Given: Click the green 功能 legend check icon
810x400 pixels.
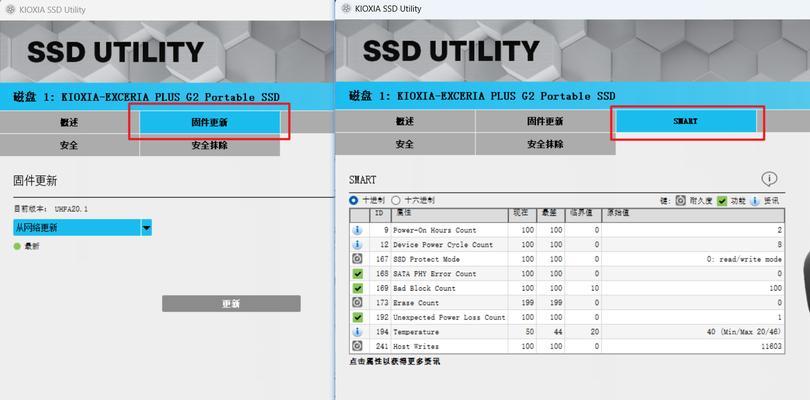Looking at the screenshot, I should coord(722,201).
